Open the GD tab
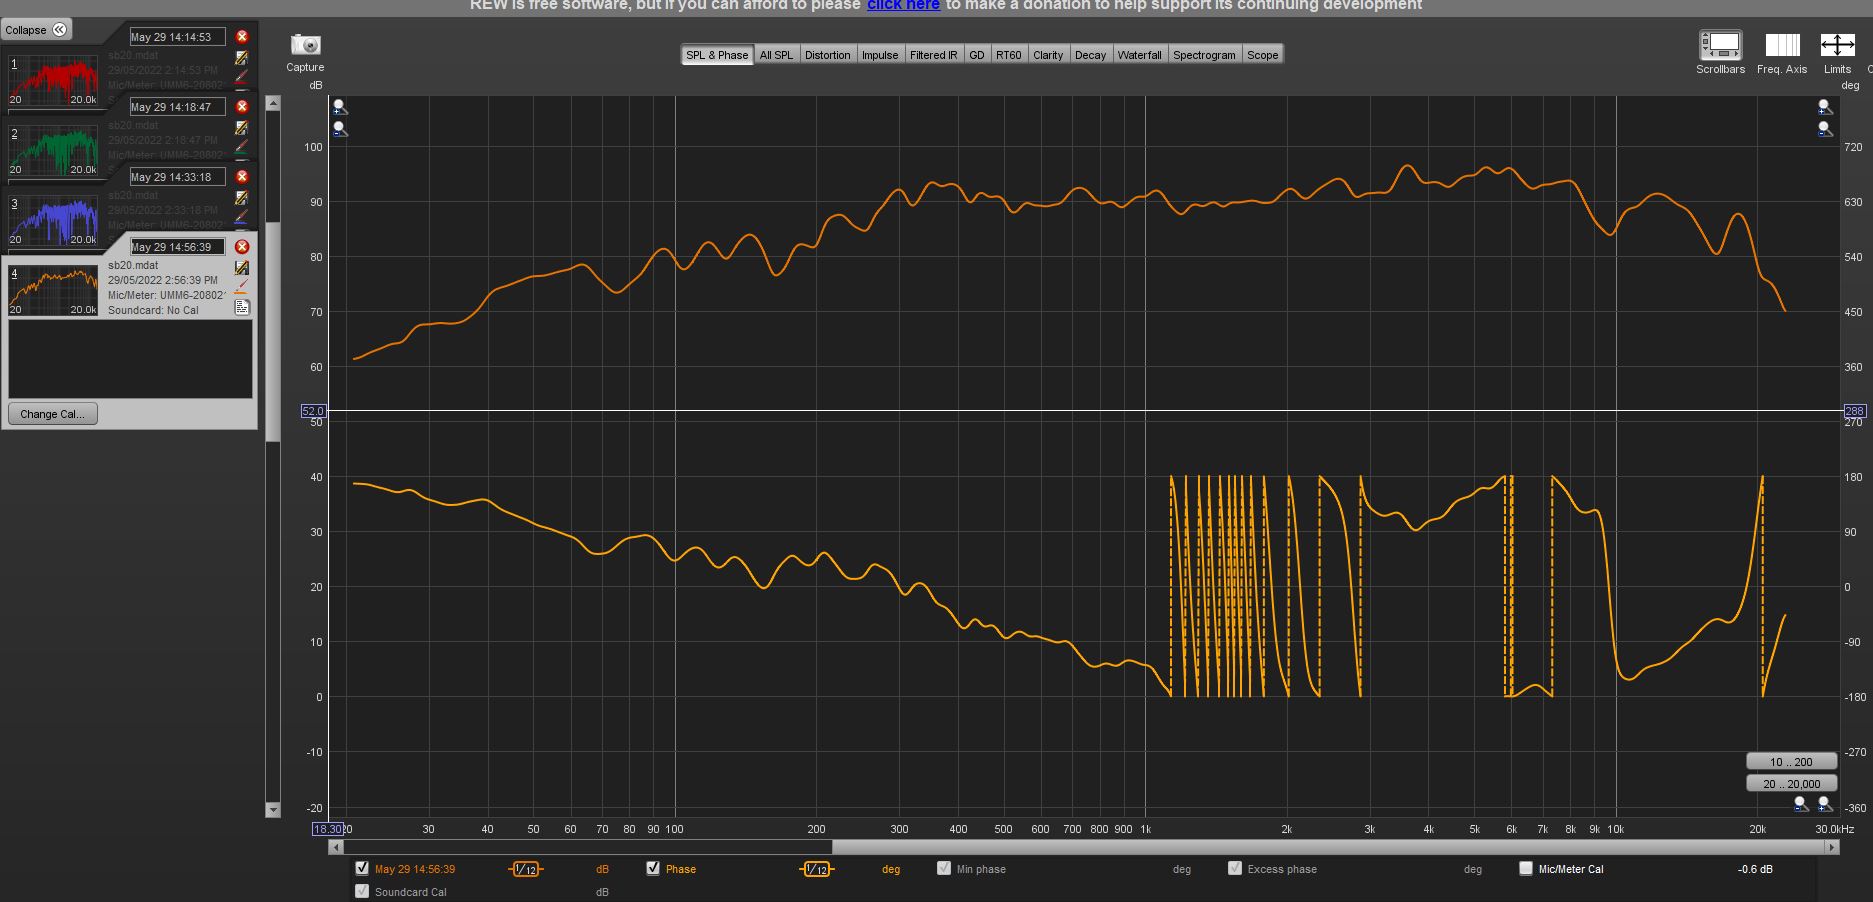Screen dimensions: 1873x902 click(977, 55)
